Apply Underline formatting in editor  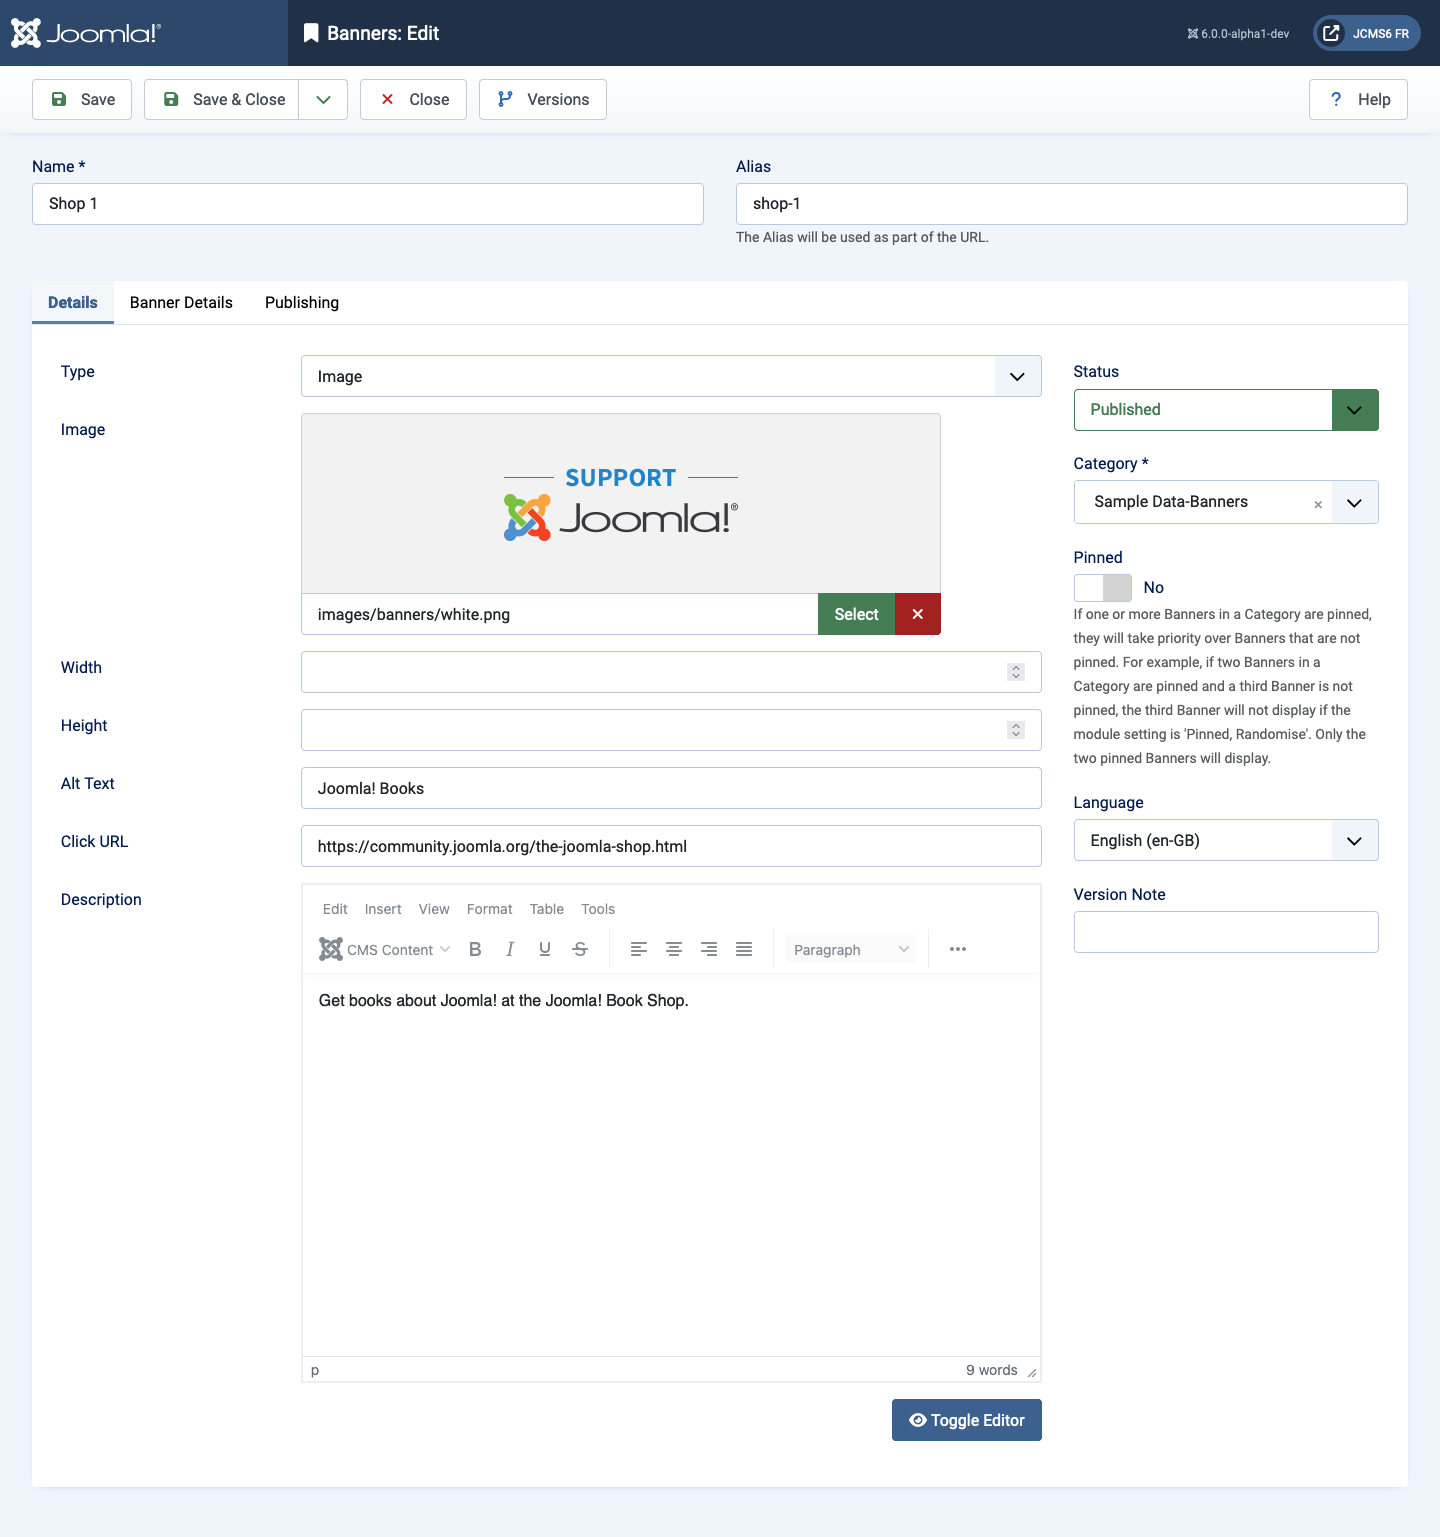click(x=545, y=949)
